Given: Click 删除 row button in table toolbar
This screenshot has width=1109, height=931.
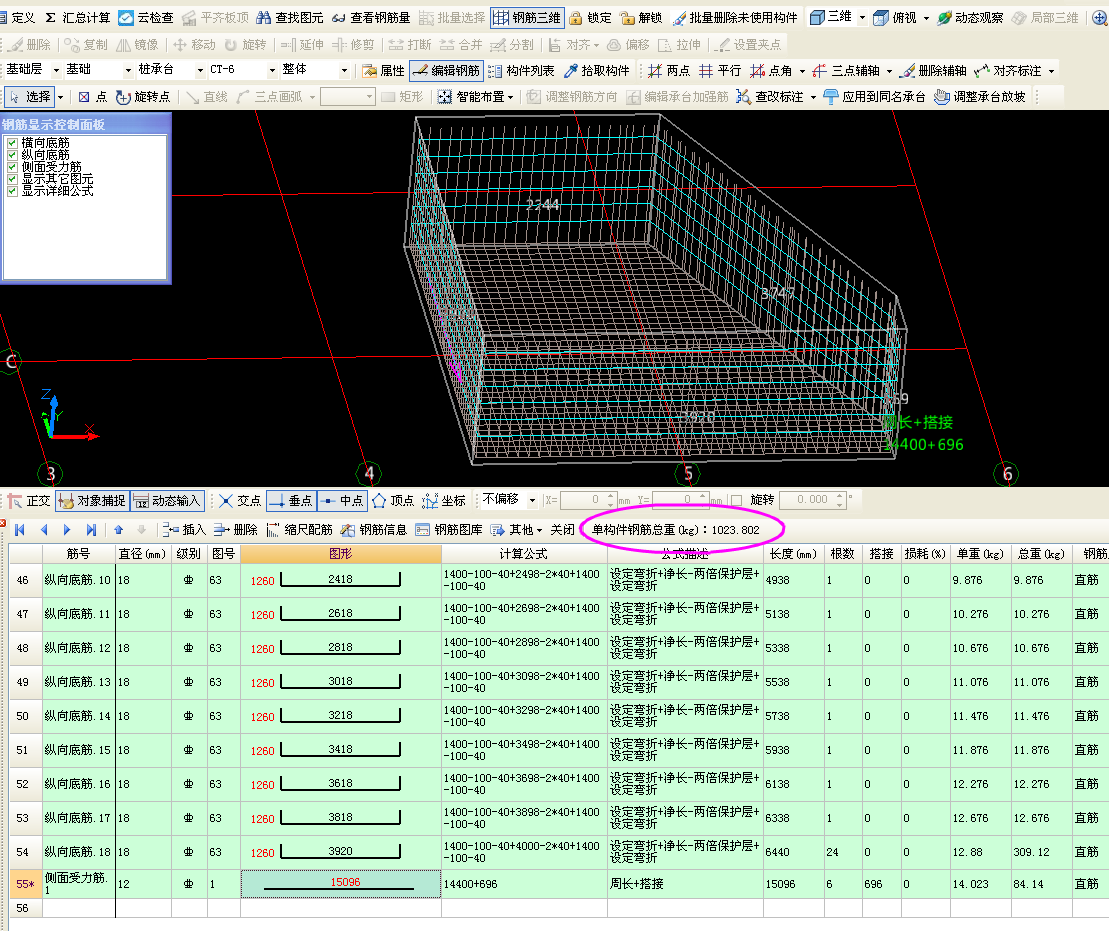Looking at the screenshot, I should 236,529.
